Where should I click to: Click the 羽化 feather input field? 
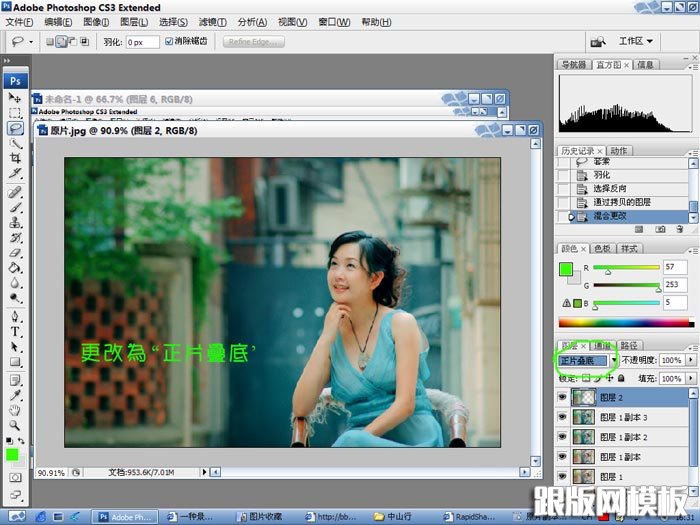(x=142, y=42)
